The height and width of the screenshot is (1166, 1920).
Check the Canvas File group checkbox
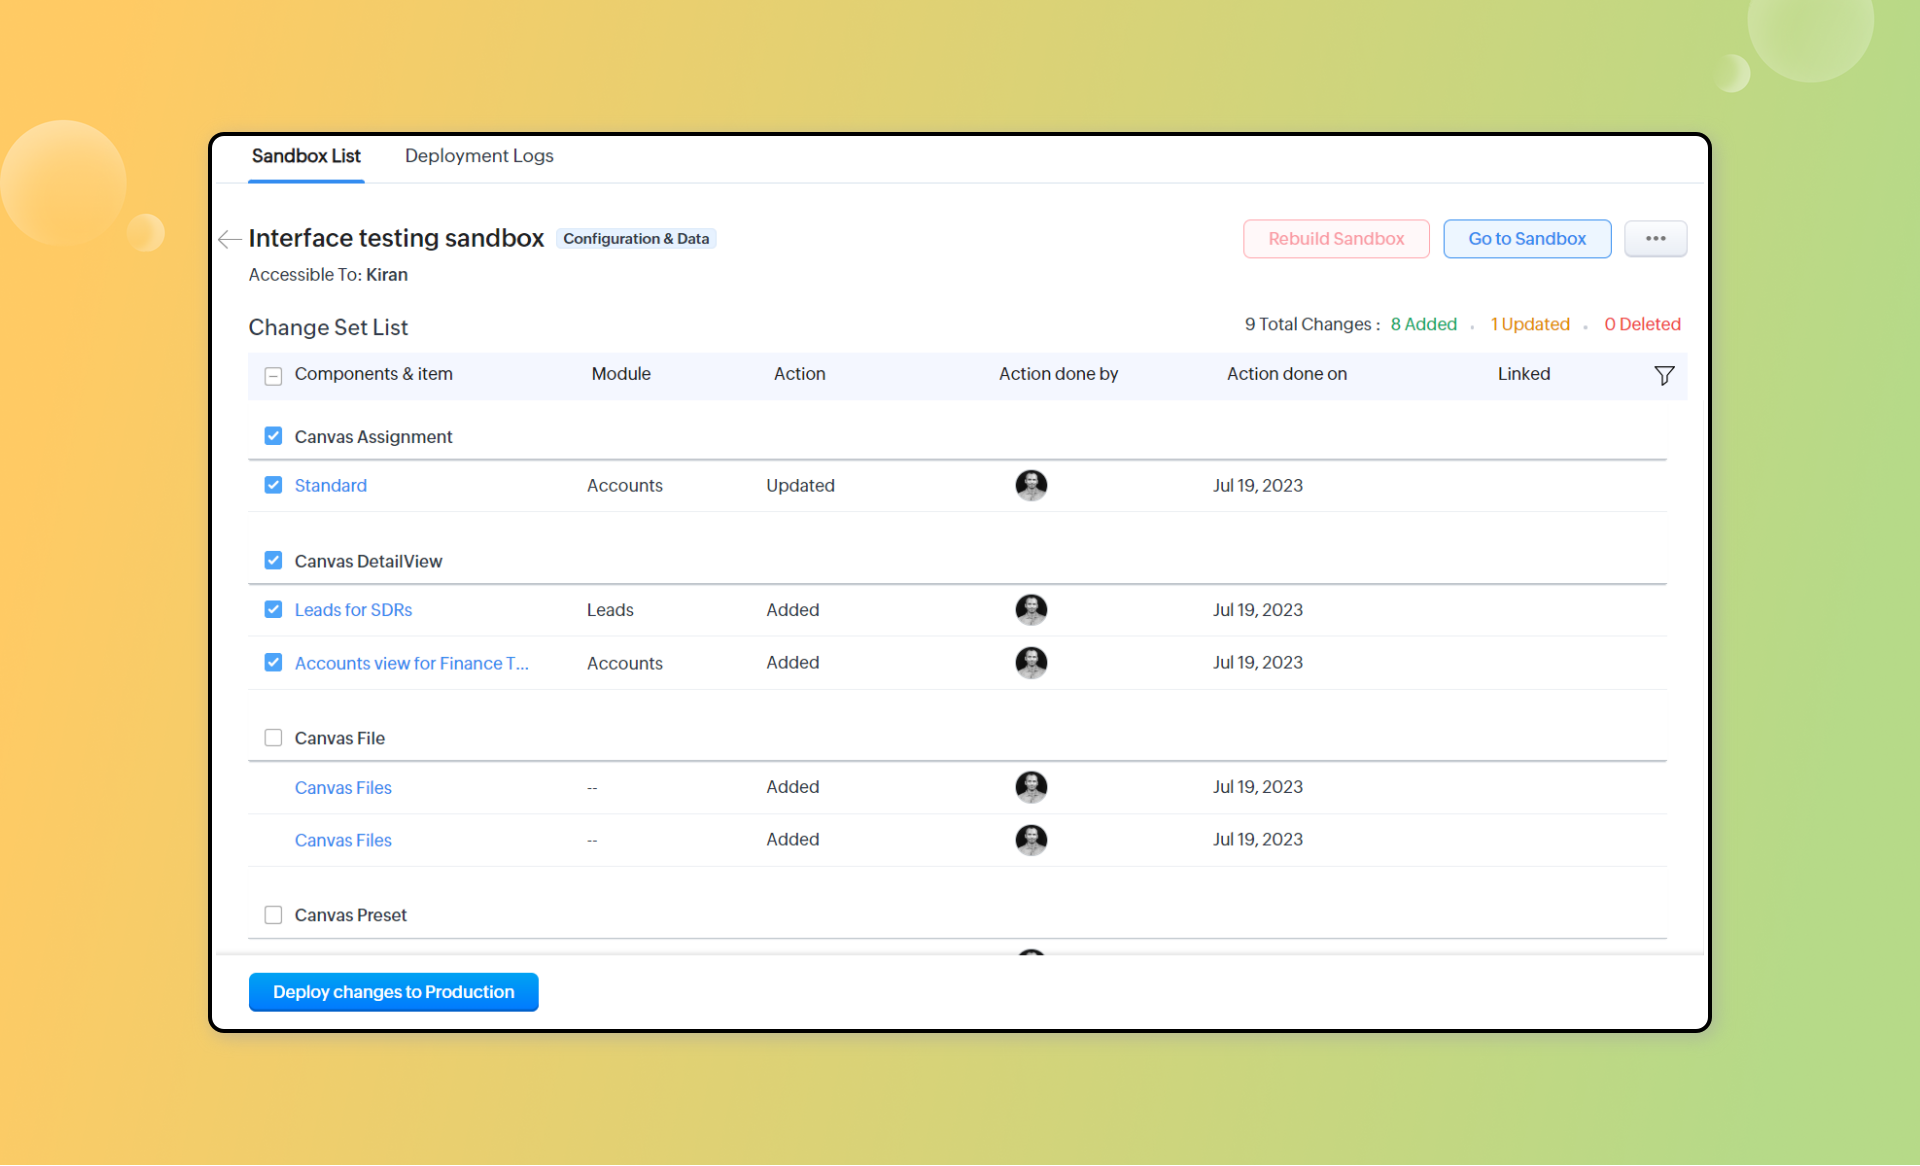coord(273,738)
